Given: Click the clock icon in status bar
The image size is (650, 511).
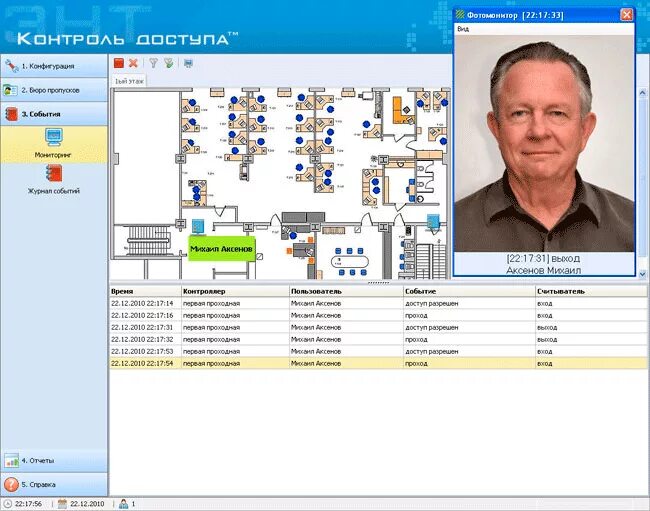Looking at the screenshot, I should point(7,504).
